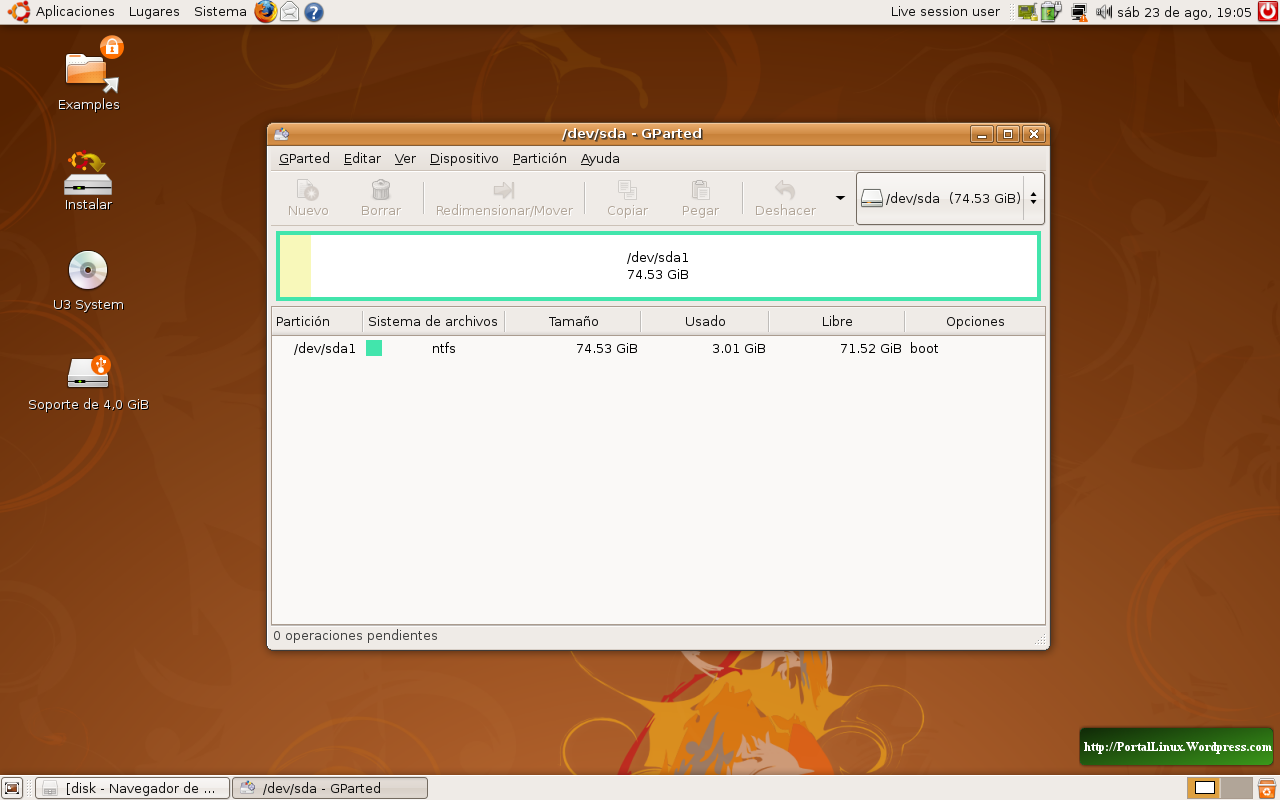The image size is (1280, 800).
Task: Select the /dev/sda1 row in partition list
Action: coord(658,348)
